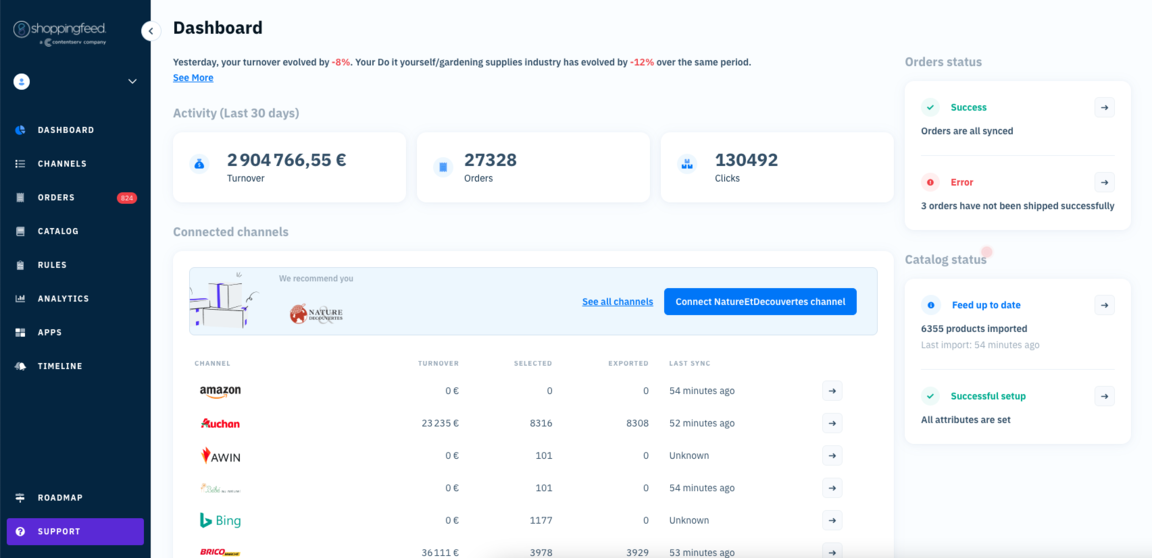The height and width of the screenshot is (558, 1152).
Task: Open the AWIN channel row arrow
Action: point(832,456)
